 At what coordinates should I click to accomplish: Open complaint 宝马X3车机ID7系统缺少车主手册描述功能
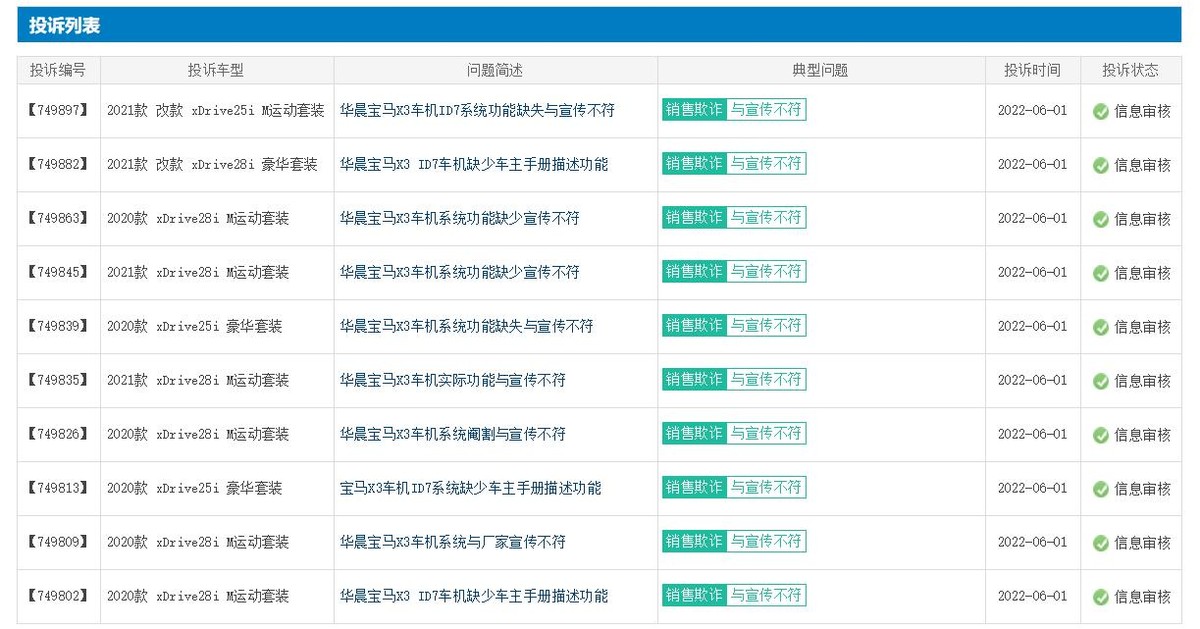point(471,488)
